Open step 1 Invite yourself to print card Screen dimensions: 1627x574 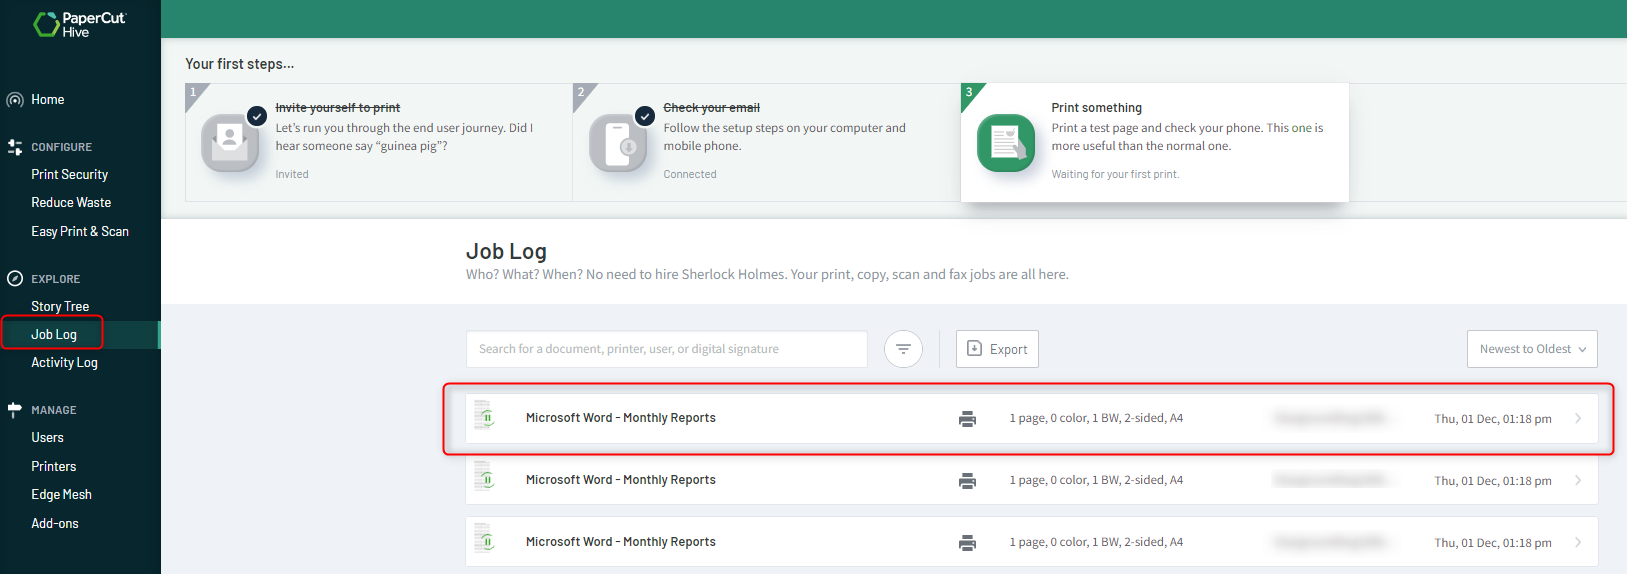[x=379, y=142]
